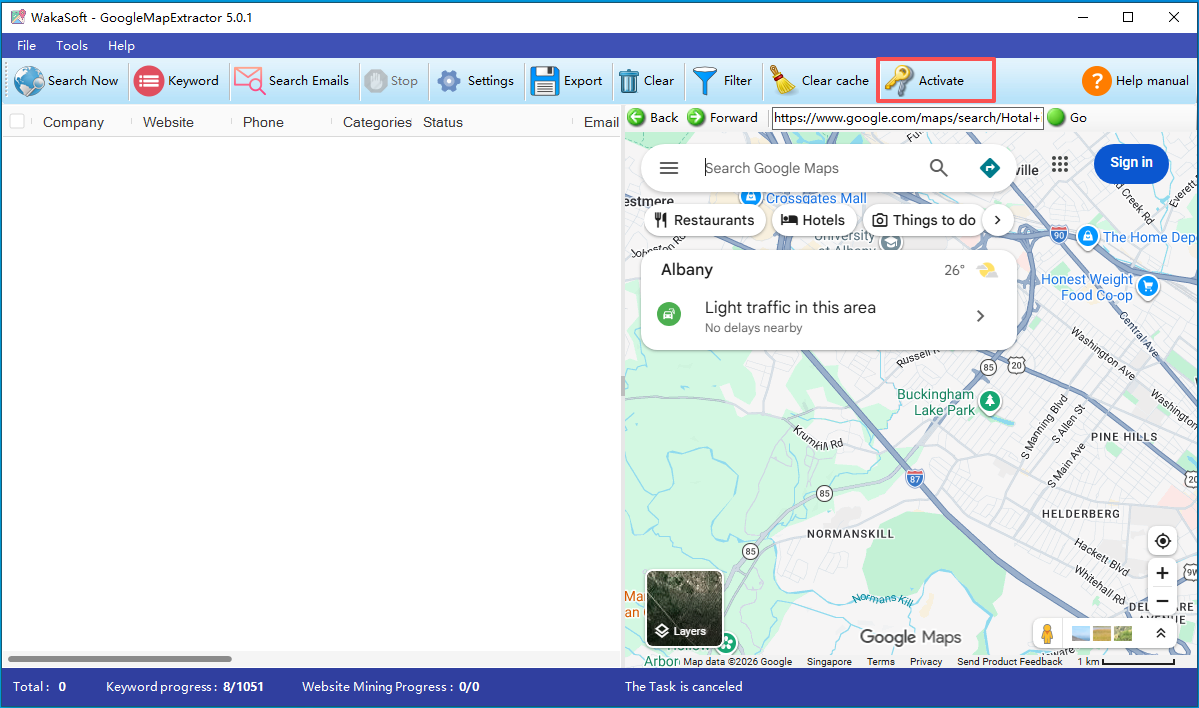Viewport: 1199px width, 708px height.
Task: Open the Privacy link
Action: [926, 661]
